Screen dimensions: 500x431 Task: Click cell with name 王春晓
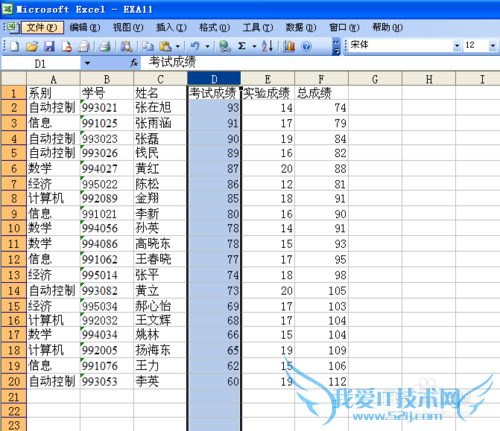click(160, 259)
